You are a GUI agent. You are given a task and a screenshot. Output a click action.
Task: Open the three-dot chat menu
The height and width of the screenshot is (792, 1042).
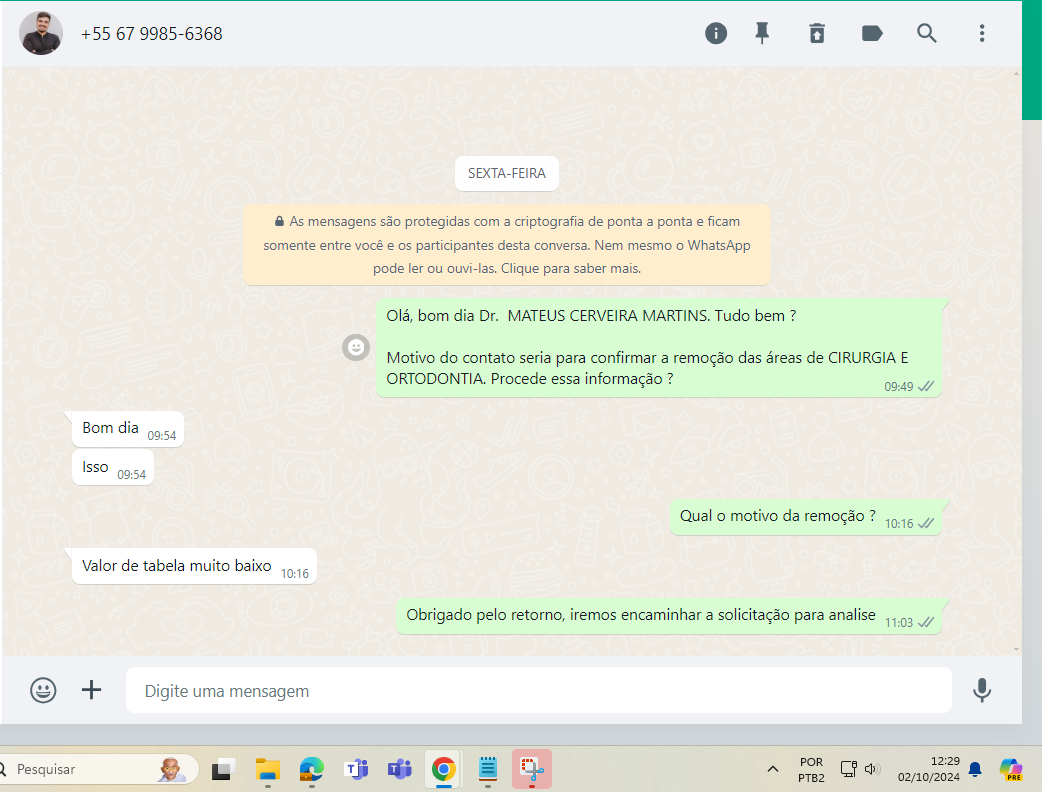(982, 33)
